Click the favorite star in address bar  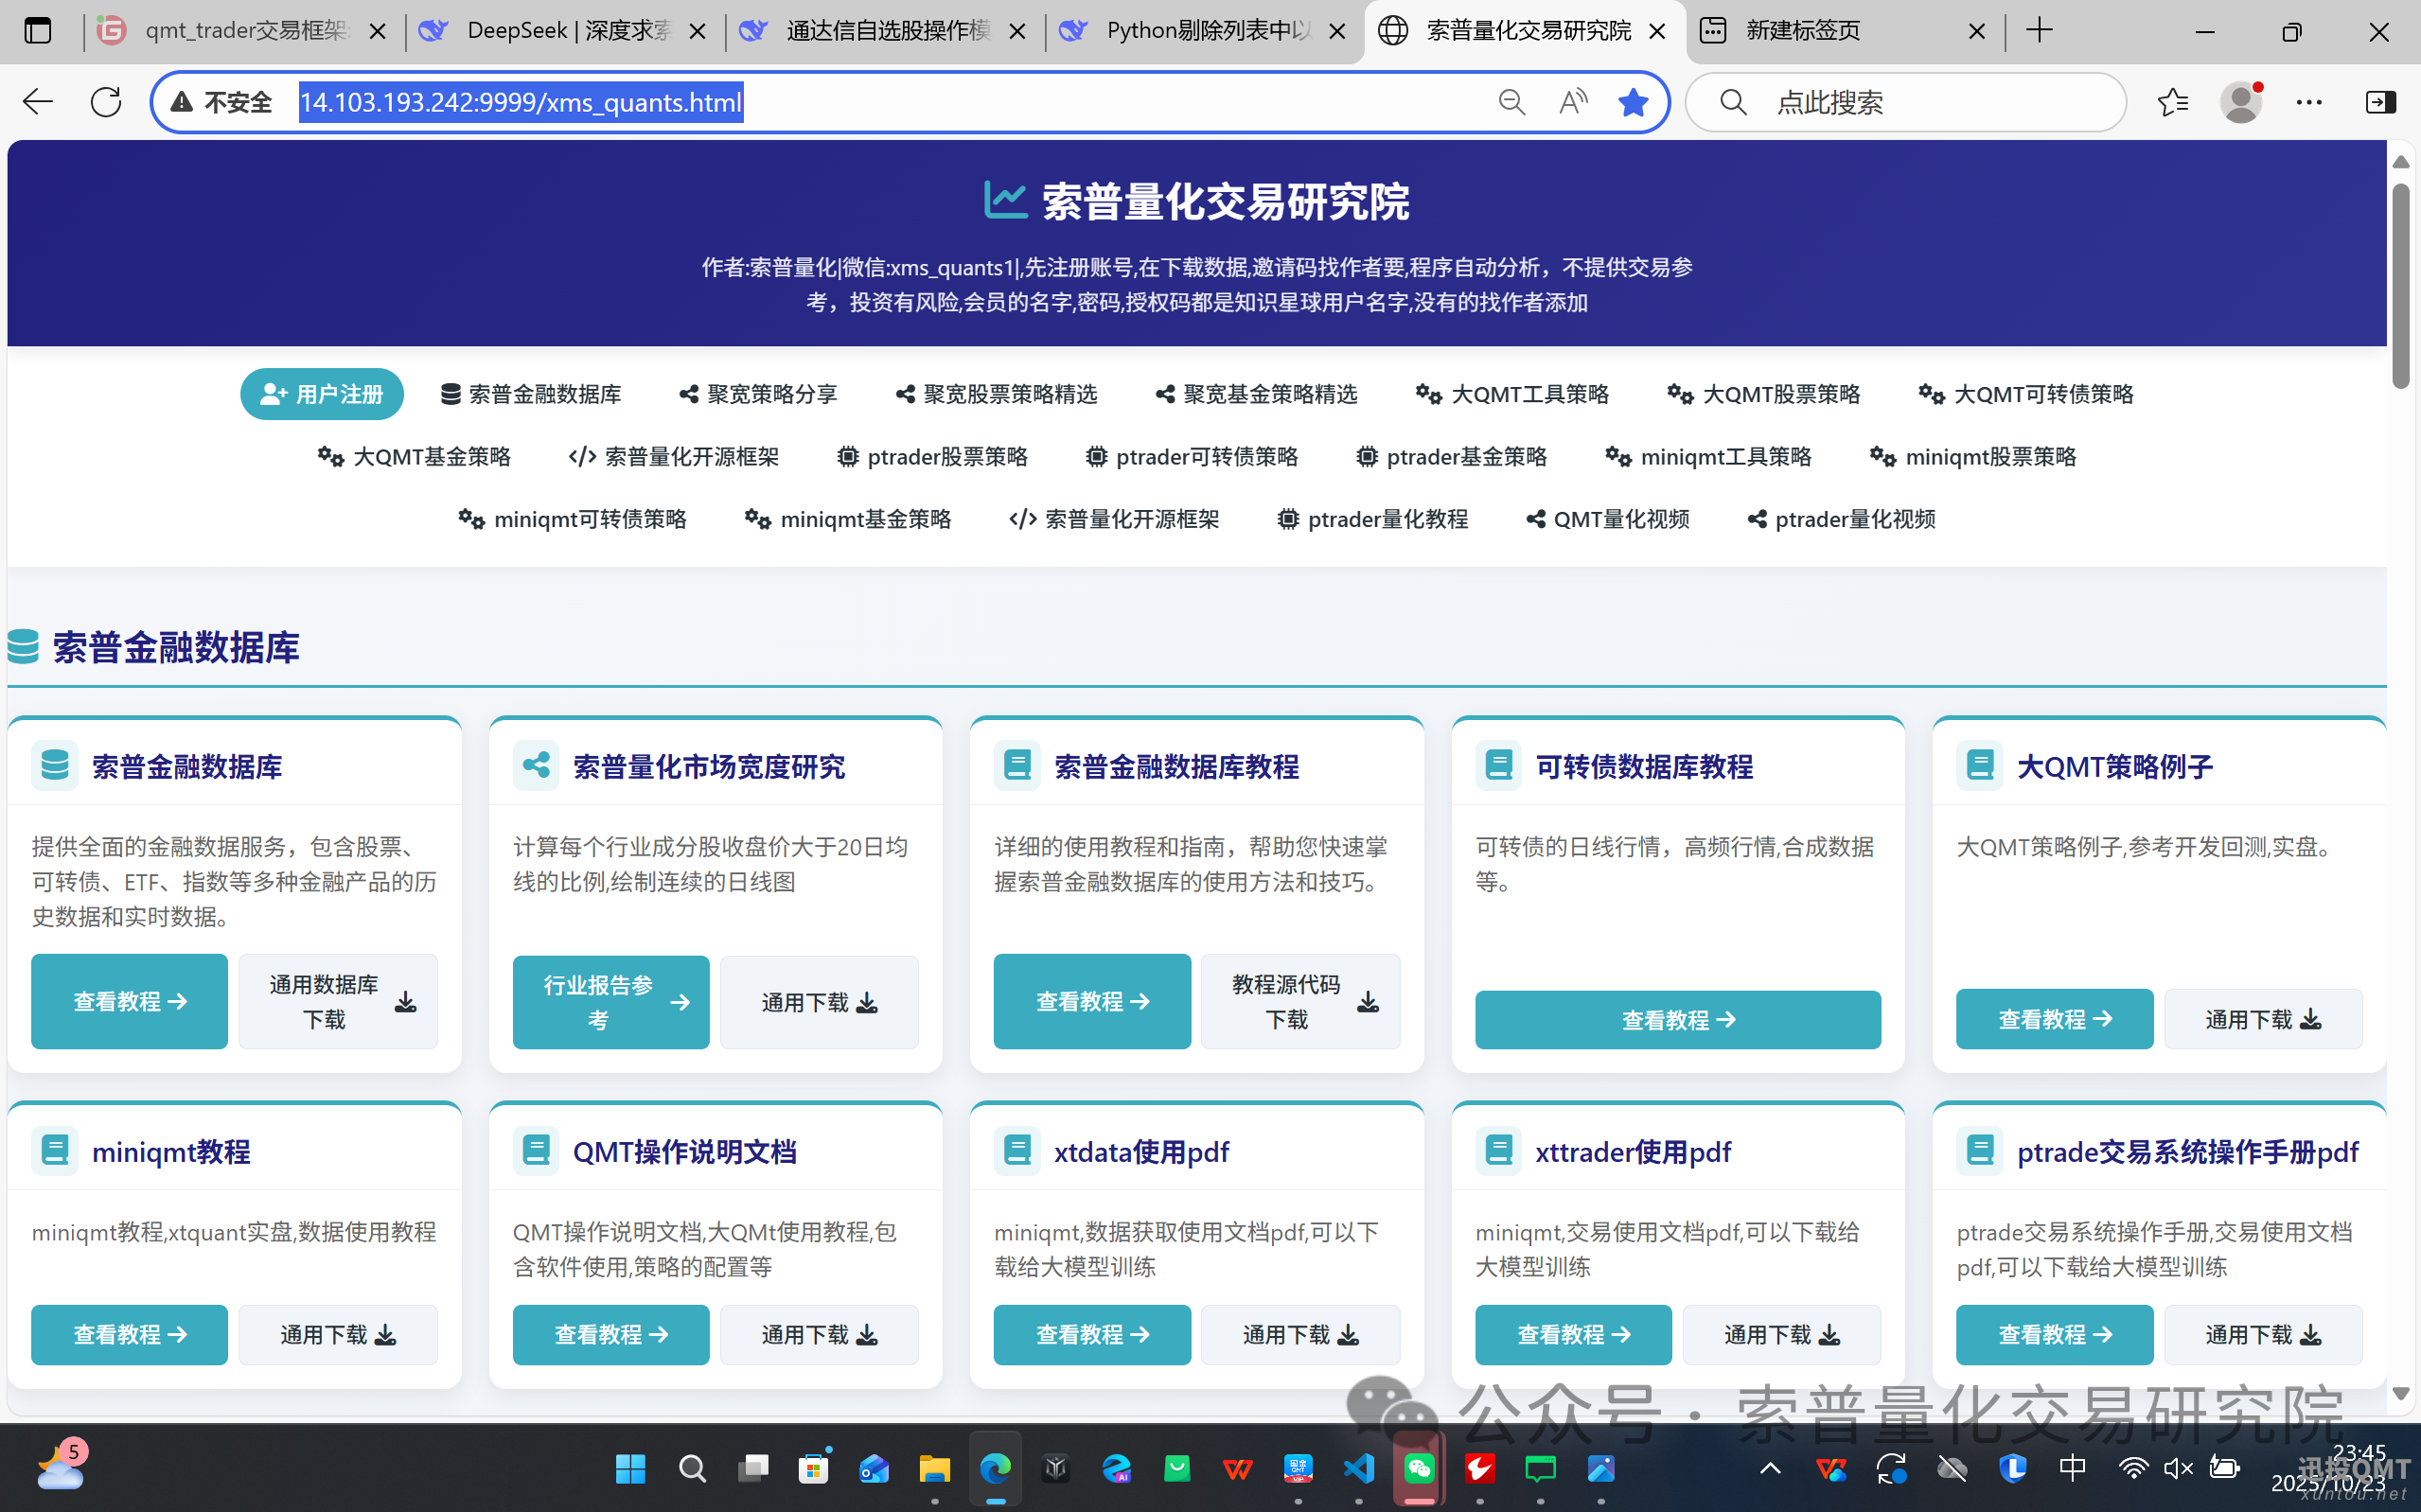(x=1632, y=102)
